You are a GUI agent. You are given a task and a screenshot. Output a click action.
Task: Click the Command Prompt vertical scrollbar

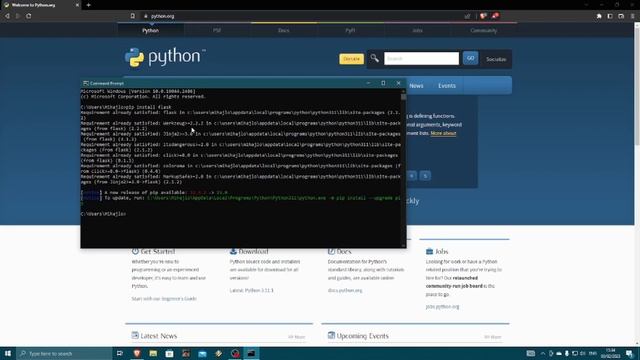(403, 168)
